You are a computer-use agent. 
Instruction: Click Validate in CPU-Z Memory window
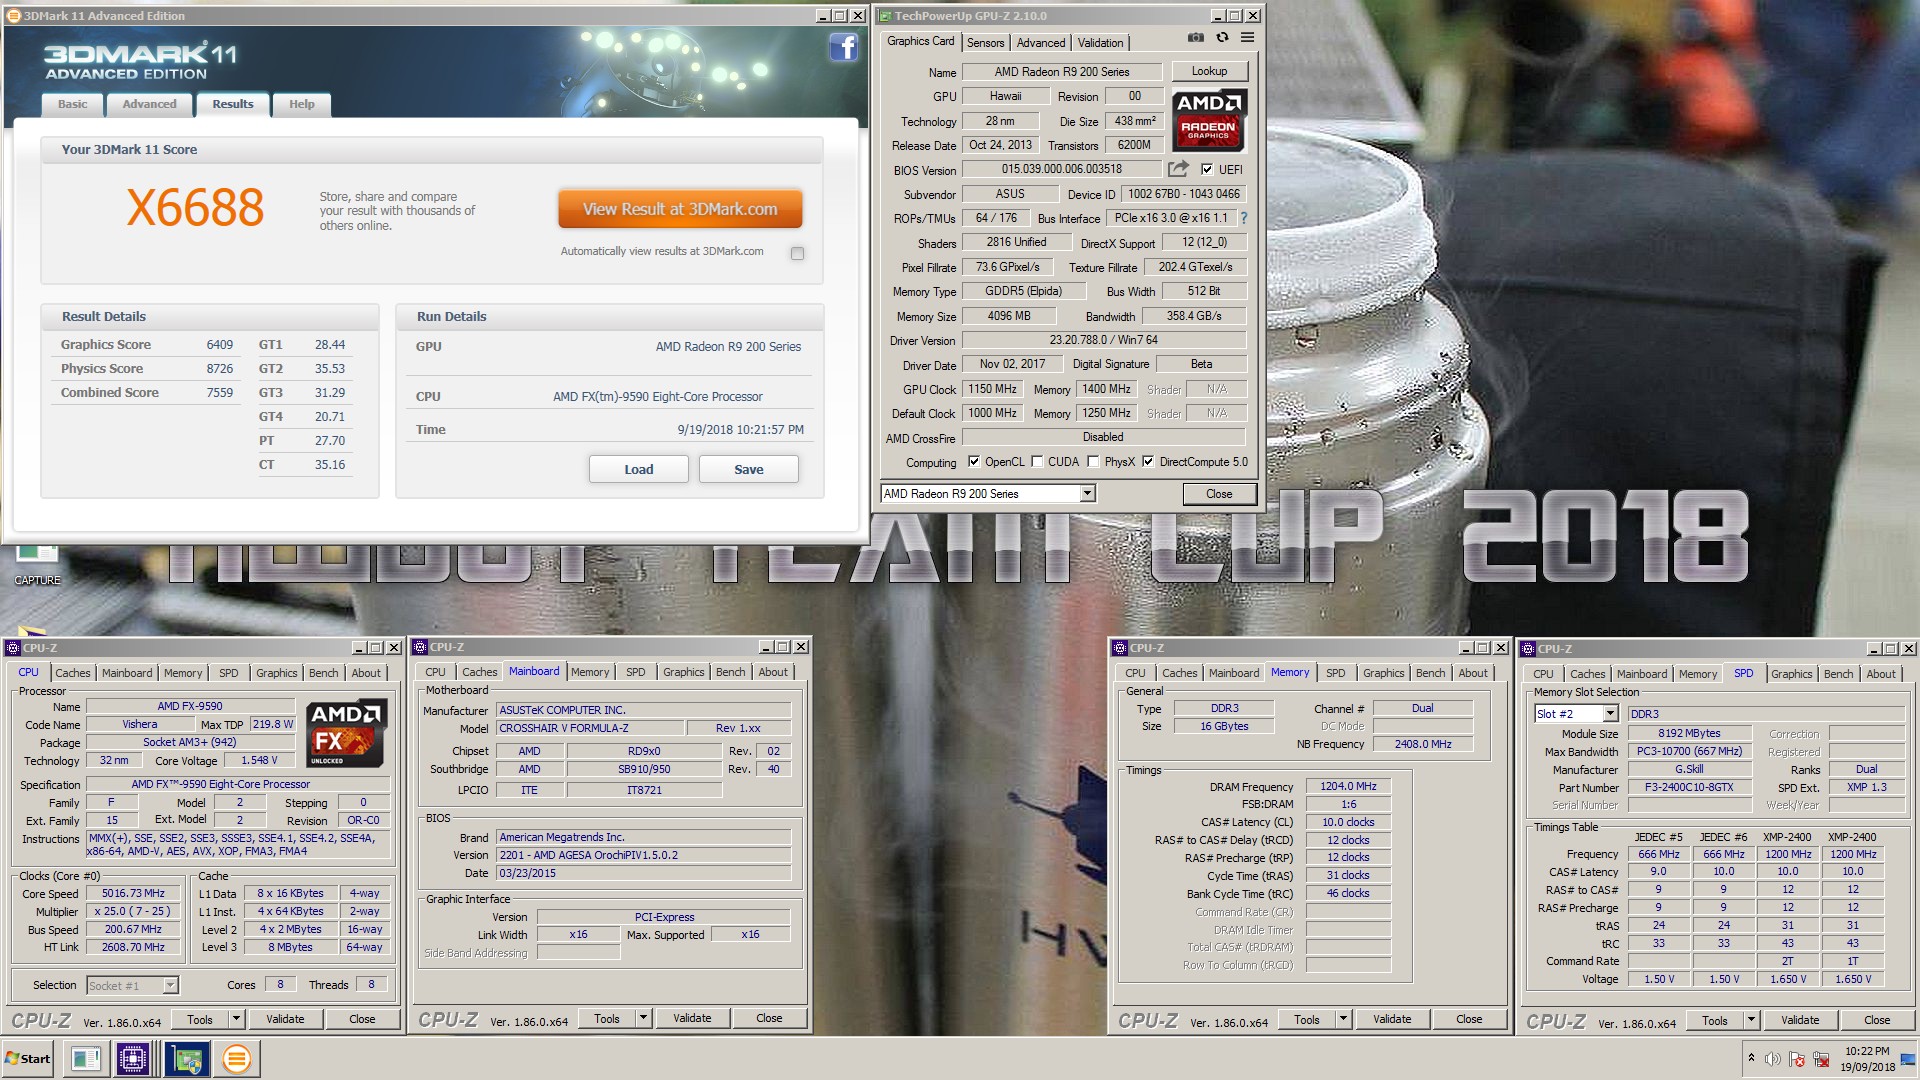tap(1392, 1019)
